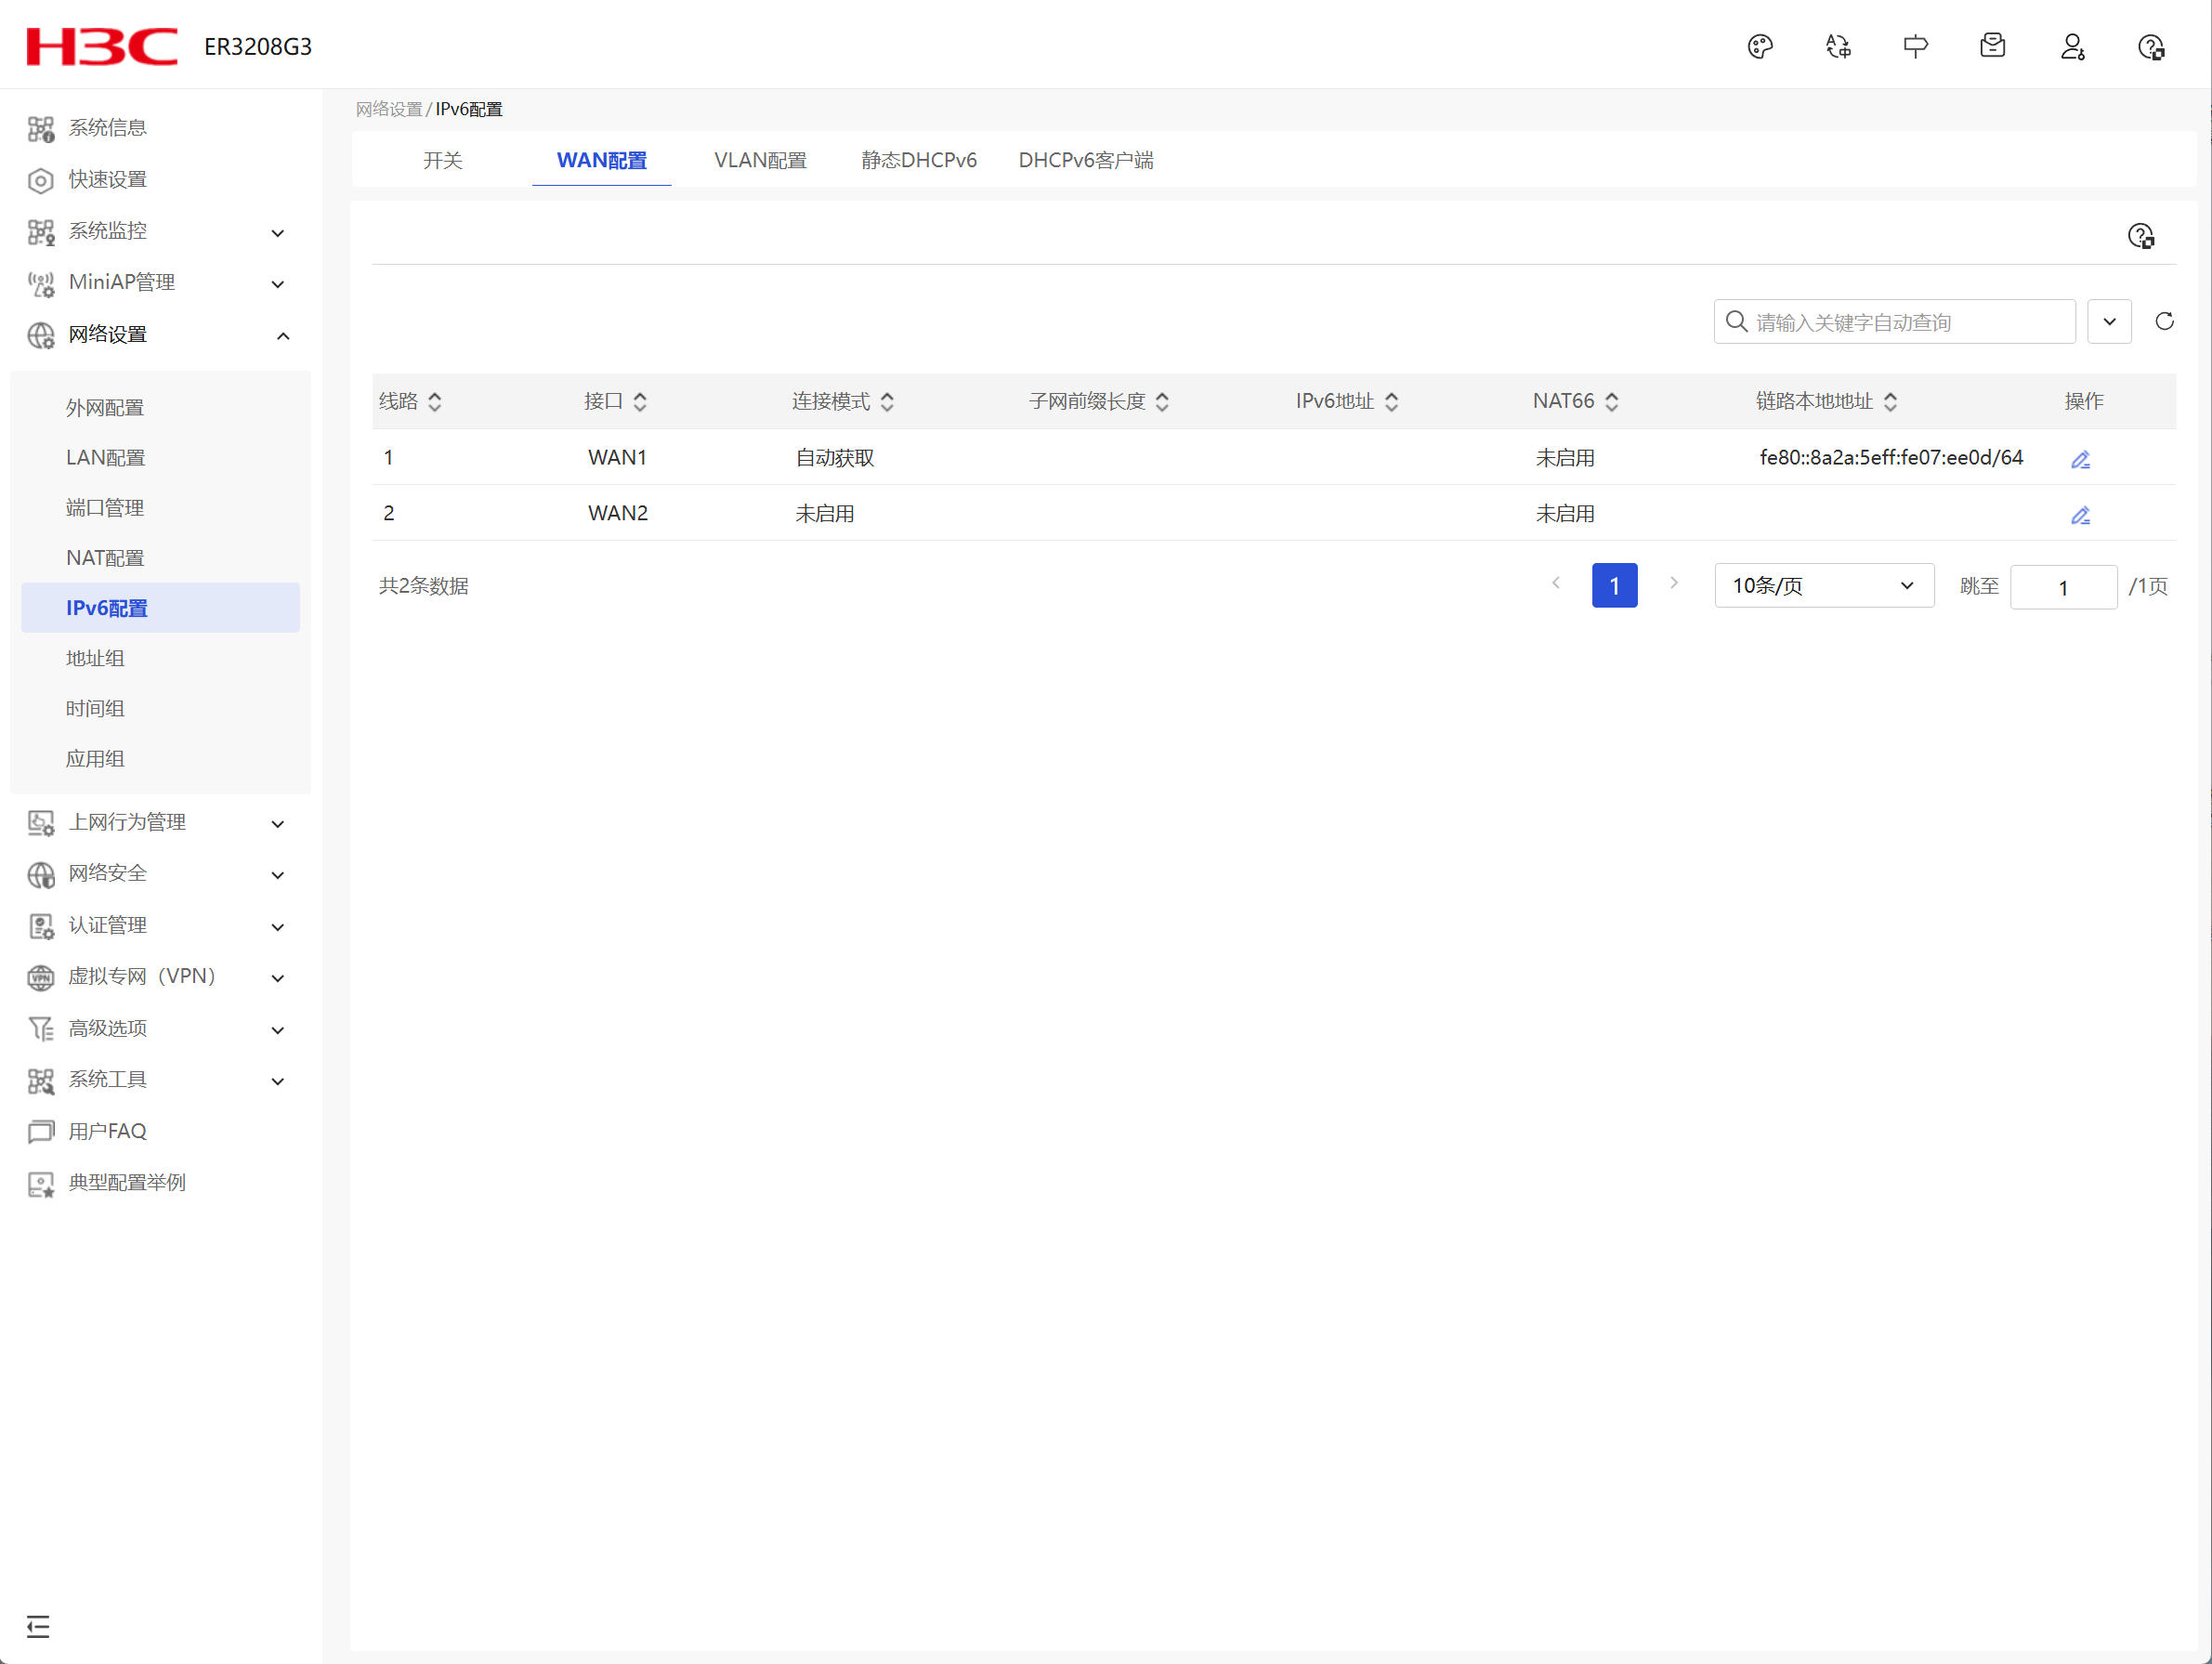This screenshot has width=2212, height=1664.
Task: Edit the WAN1 row with pencil icon
Action: click(x=2080, y=459)
